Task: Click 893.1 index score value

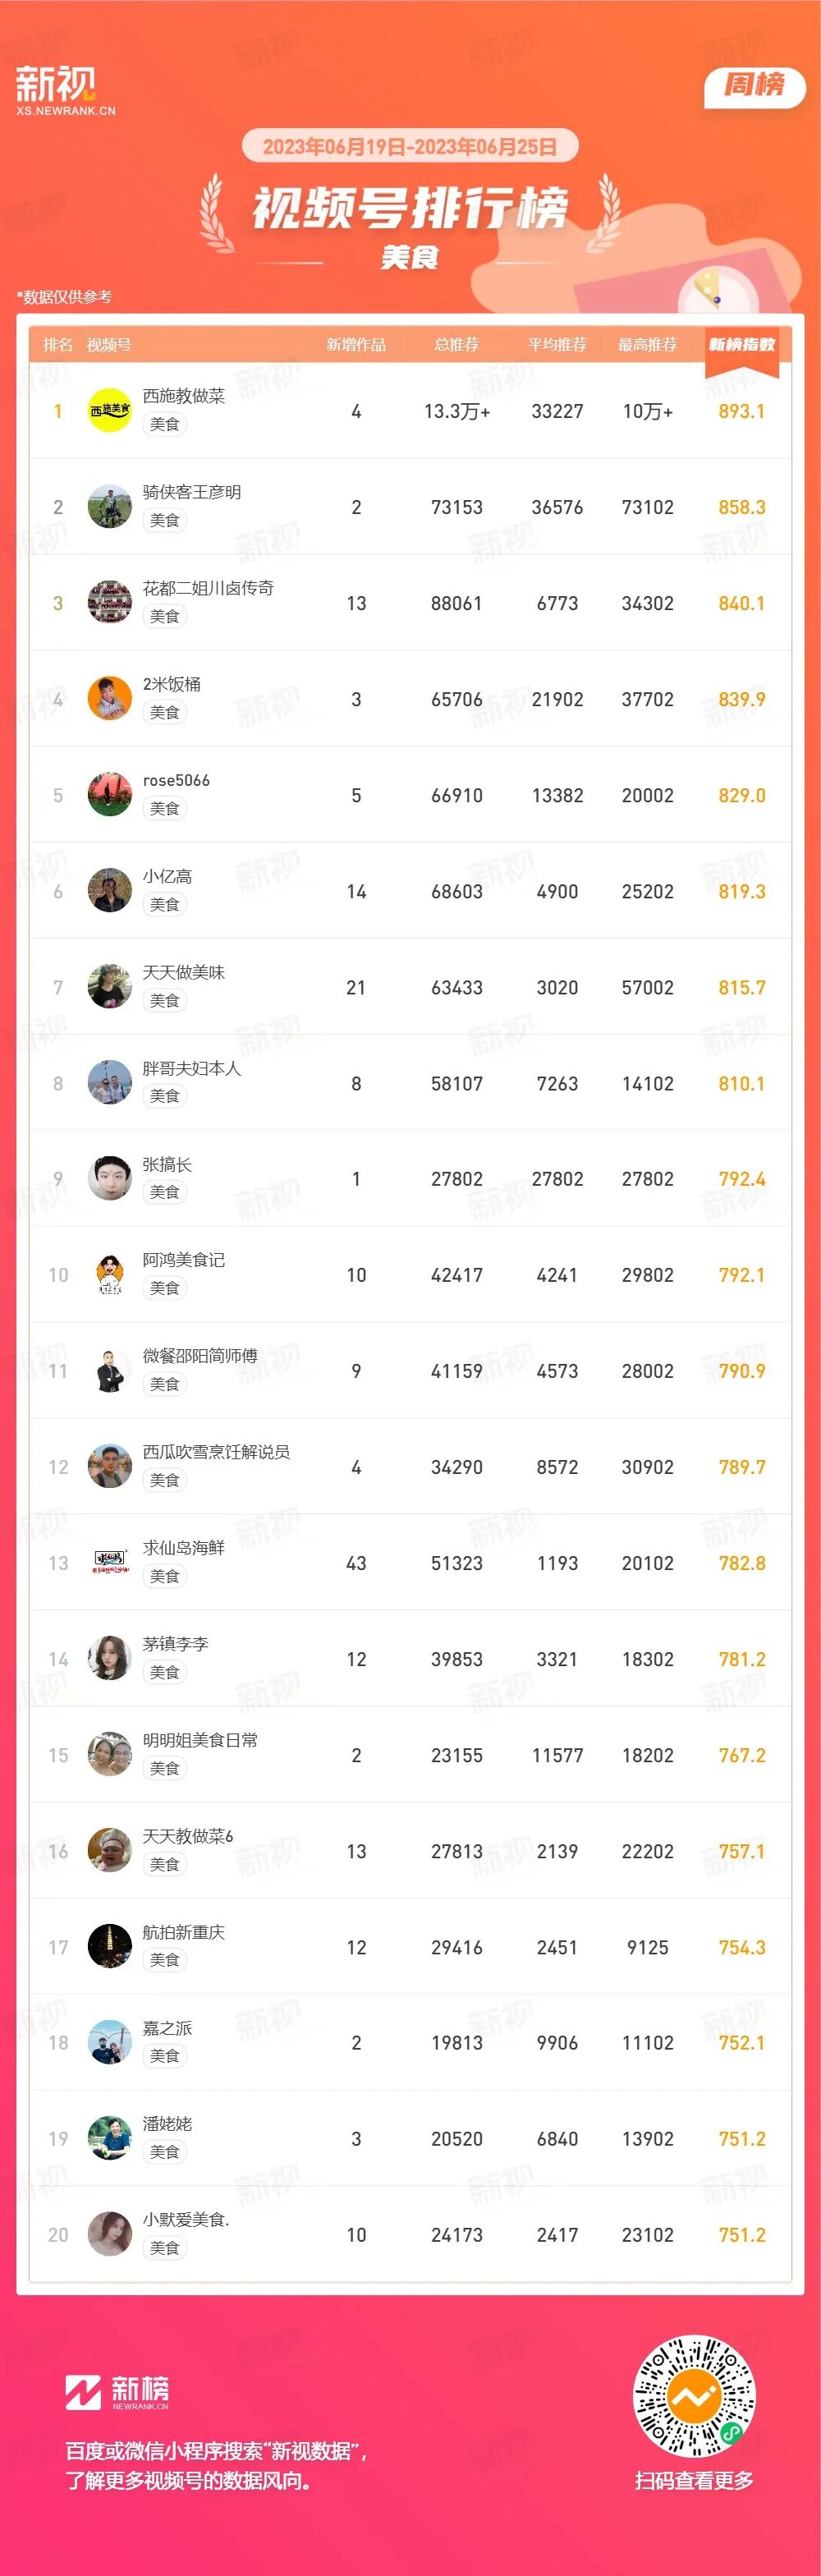Action: pos(742,411)
